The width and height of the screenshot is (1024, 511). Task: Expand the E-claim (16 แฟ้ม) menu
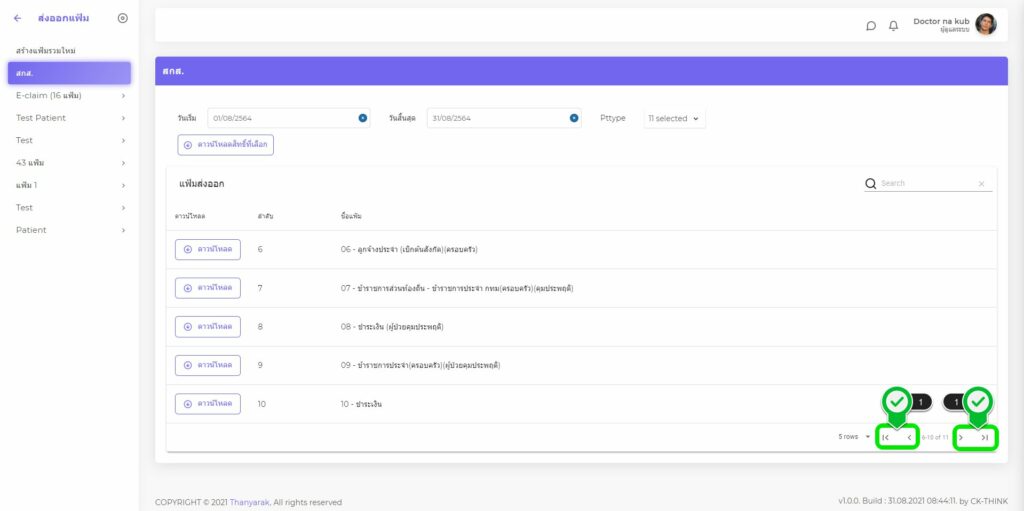pos(68,96)
